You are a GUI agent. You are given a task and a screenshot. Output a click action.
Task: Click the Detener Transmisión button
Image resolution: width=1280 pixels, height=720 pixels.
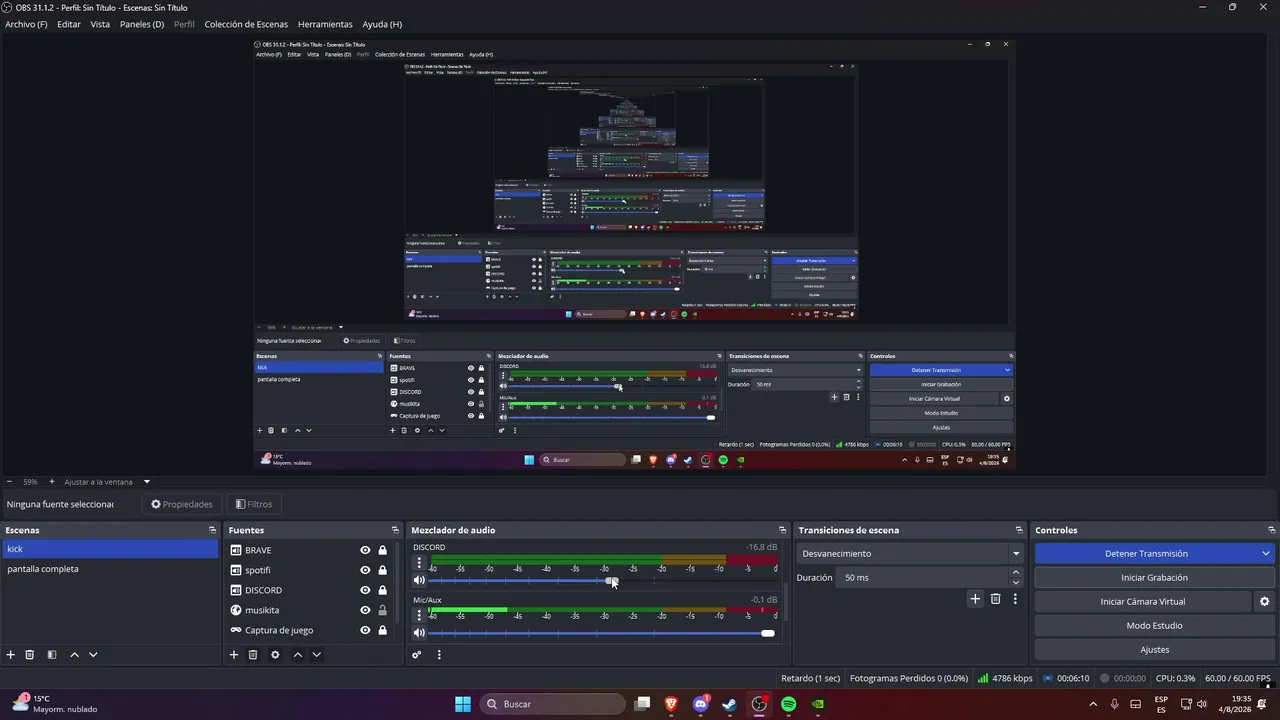click(1146, 553)
